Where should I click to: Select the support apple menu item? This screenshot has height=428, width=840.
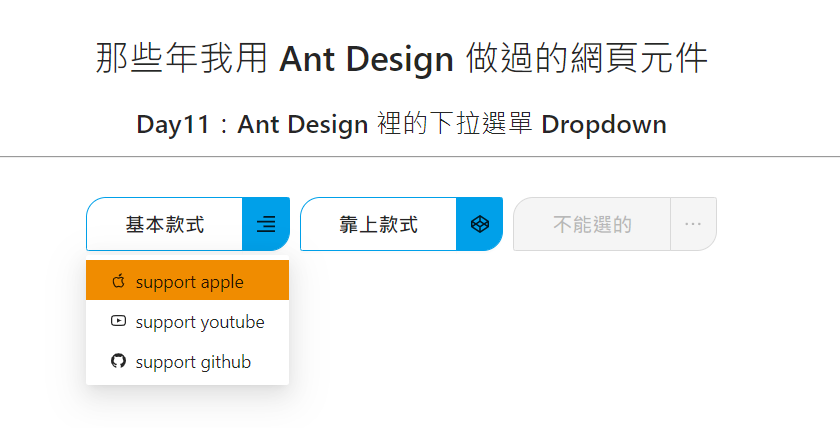(188, 280)
